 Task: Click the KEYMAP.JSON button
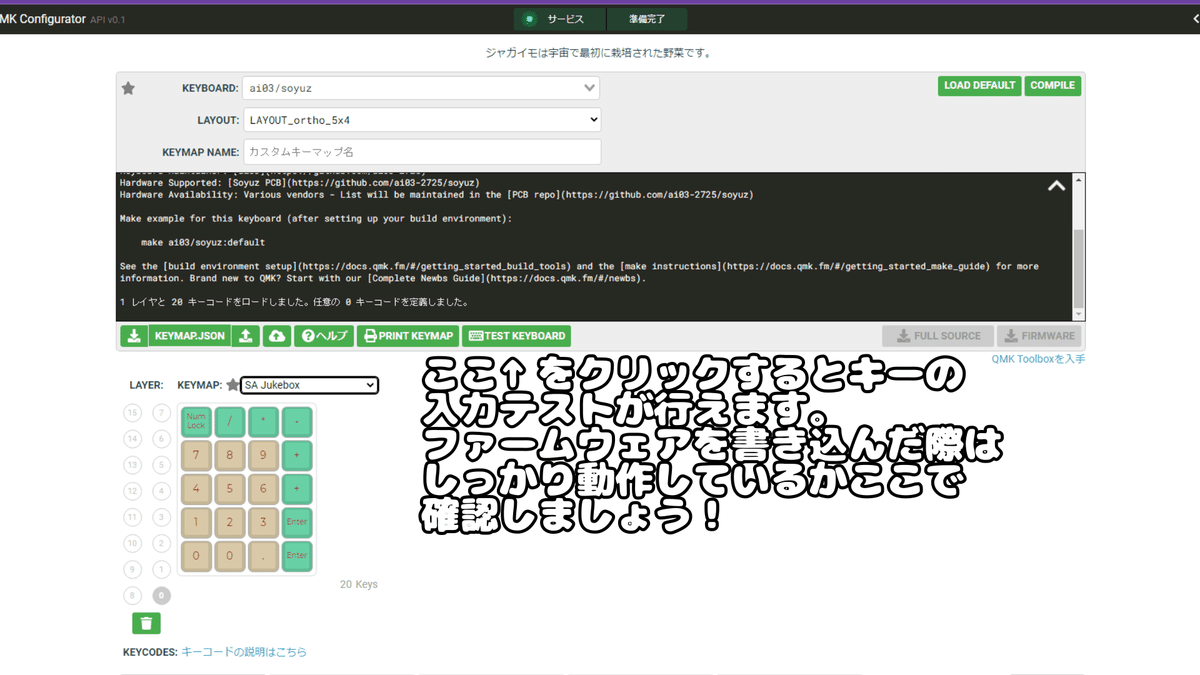tap(190, 336)
